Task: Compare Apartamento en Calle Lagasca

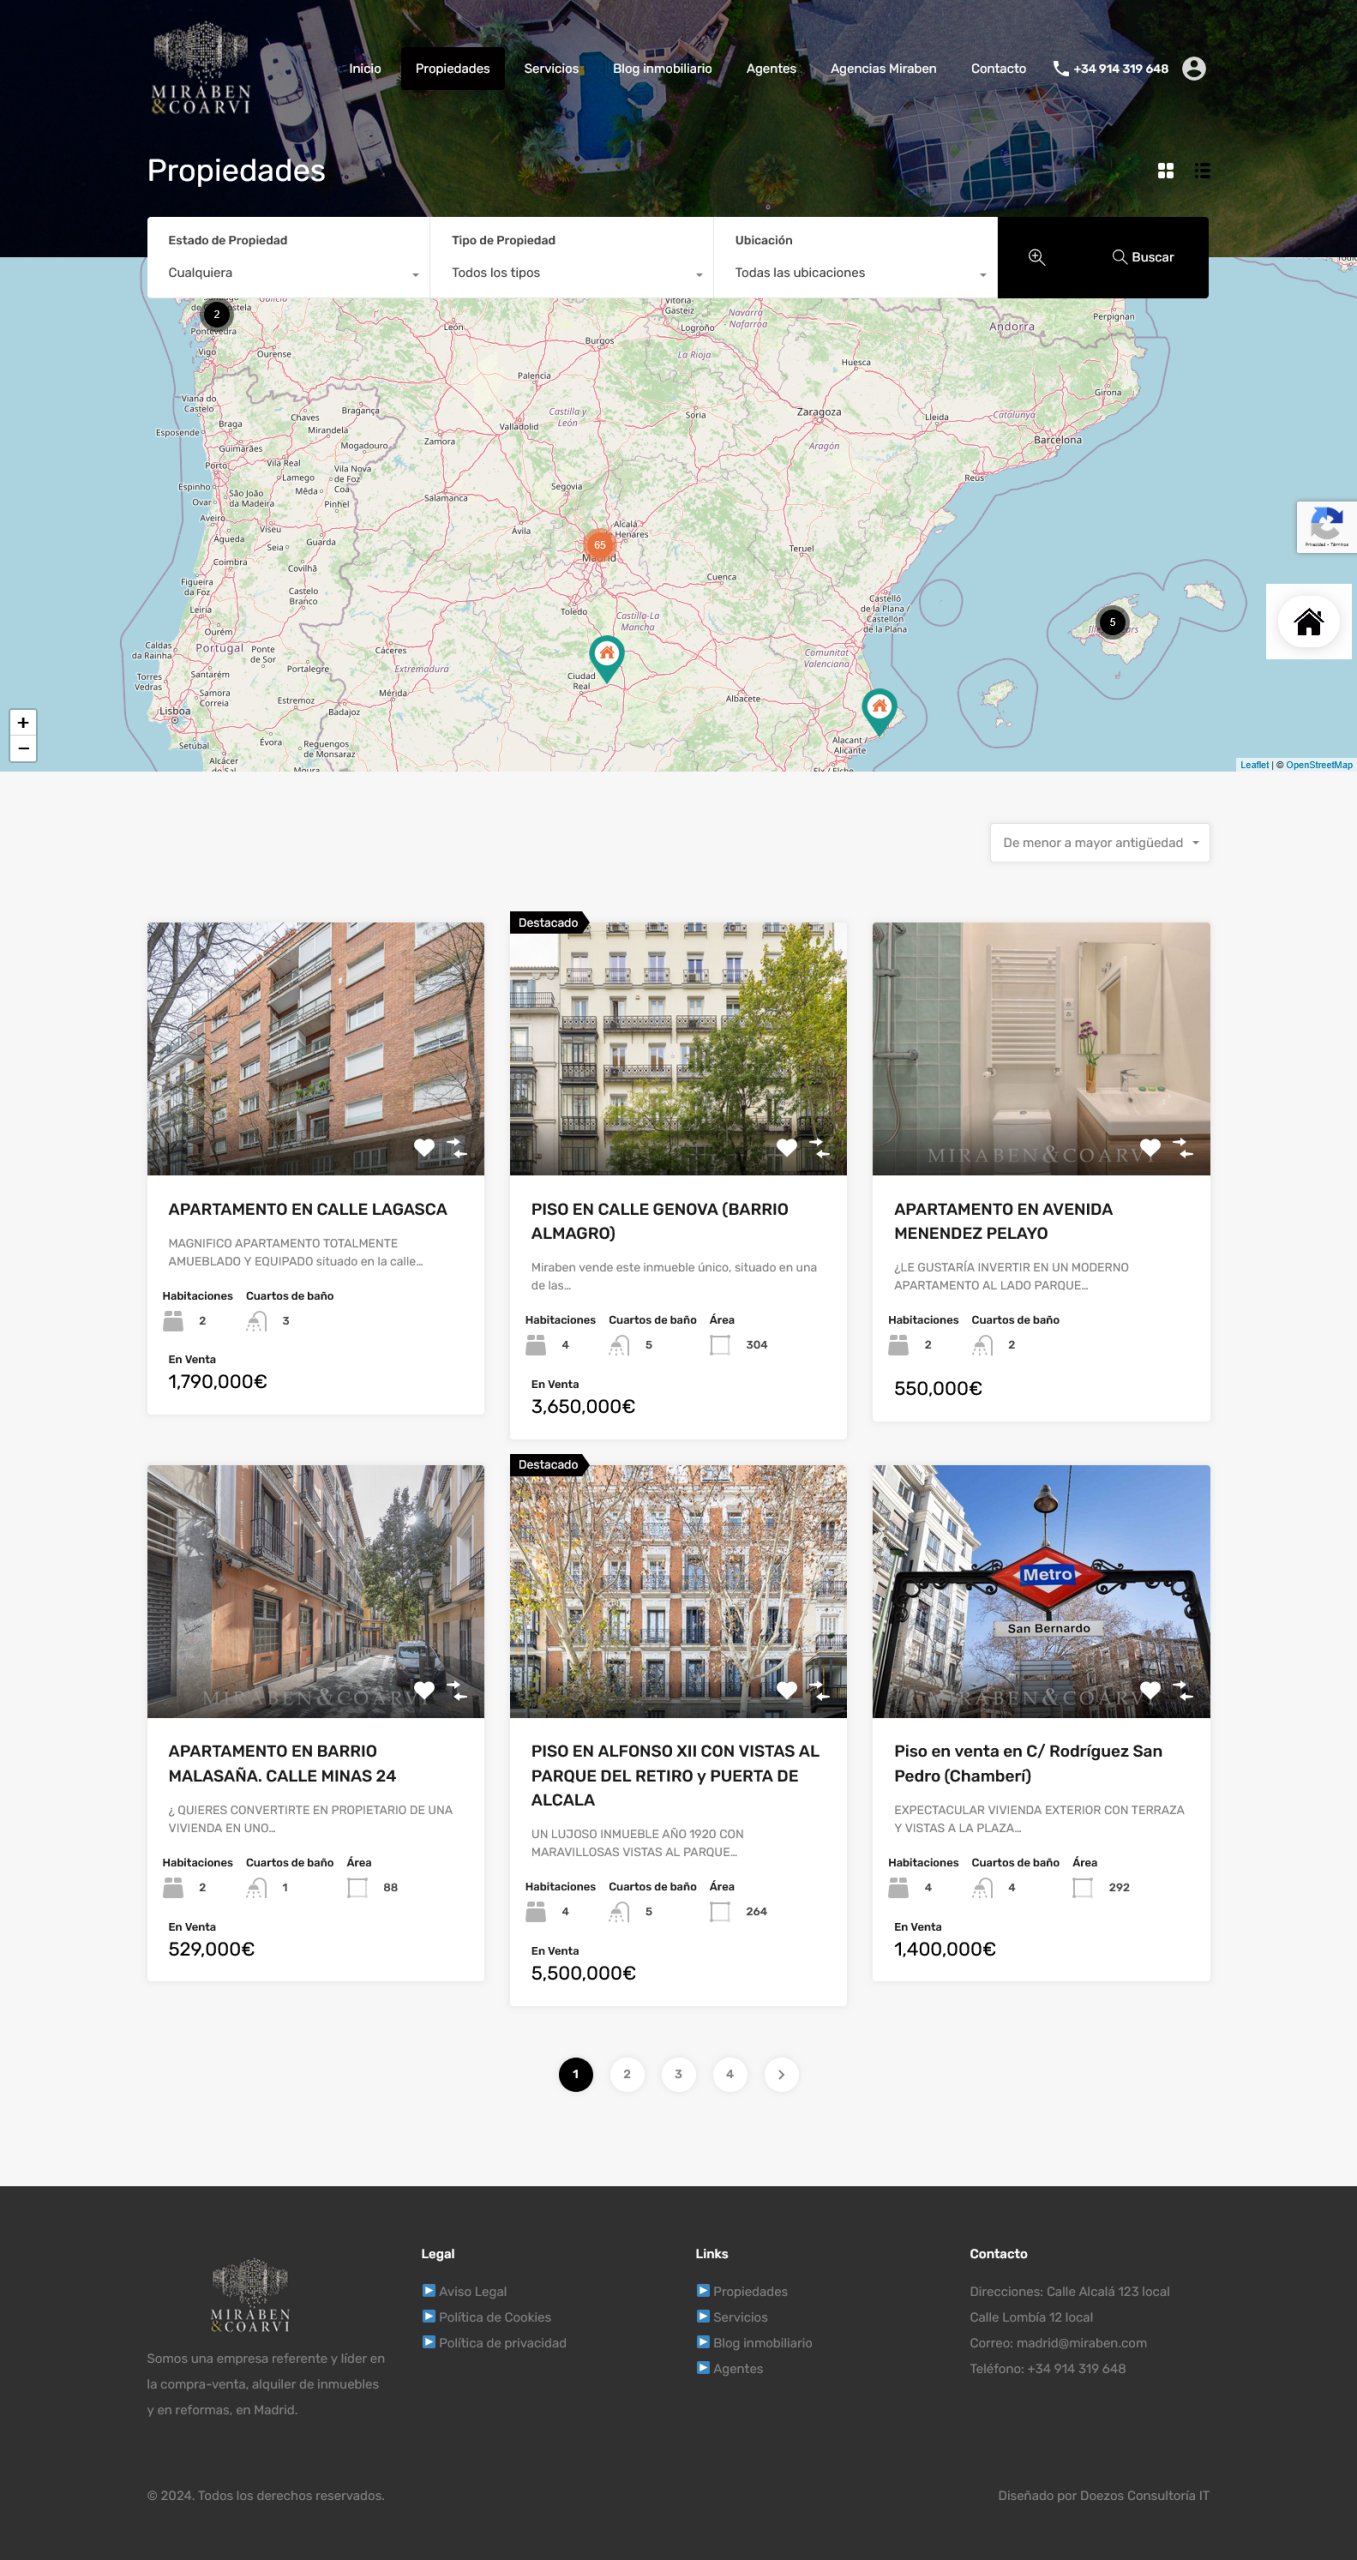Action: click(456, 1148)
